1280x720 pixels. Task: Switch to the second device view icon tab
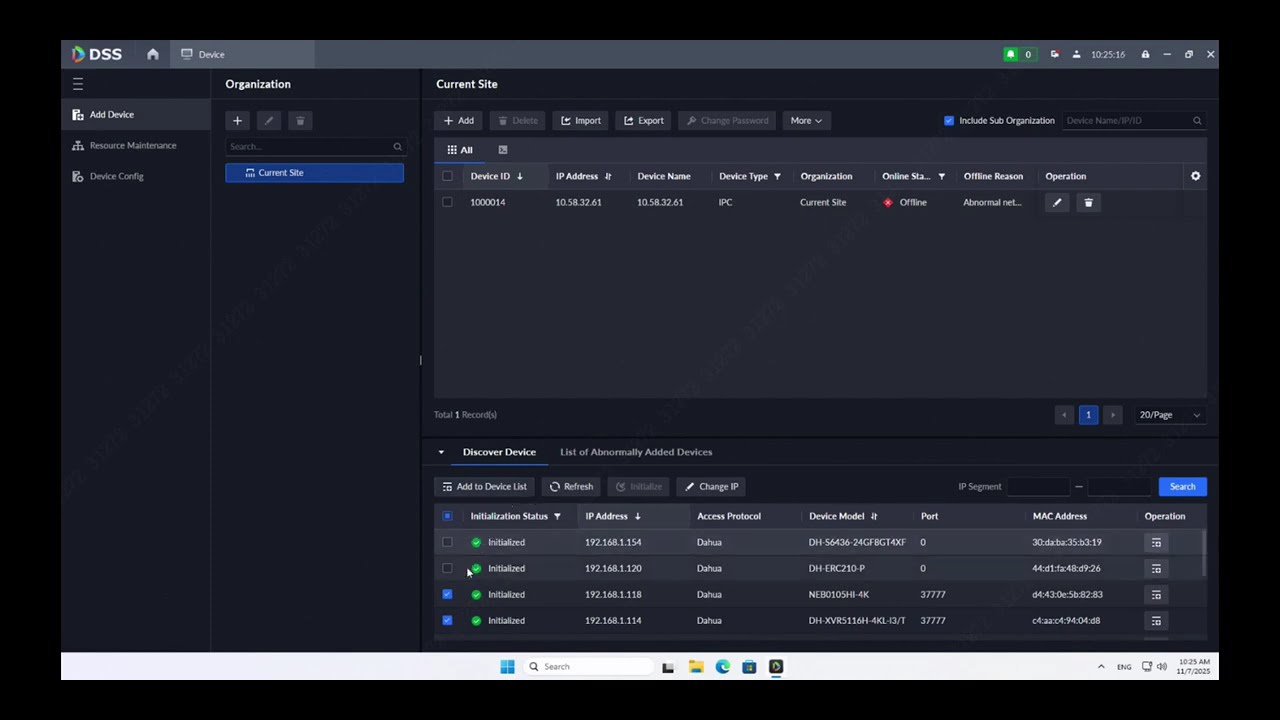click(503, 150)
